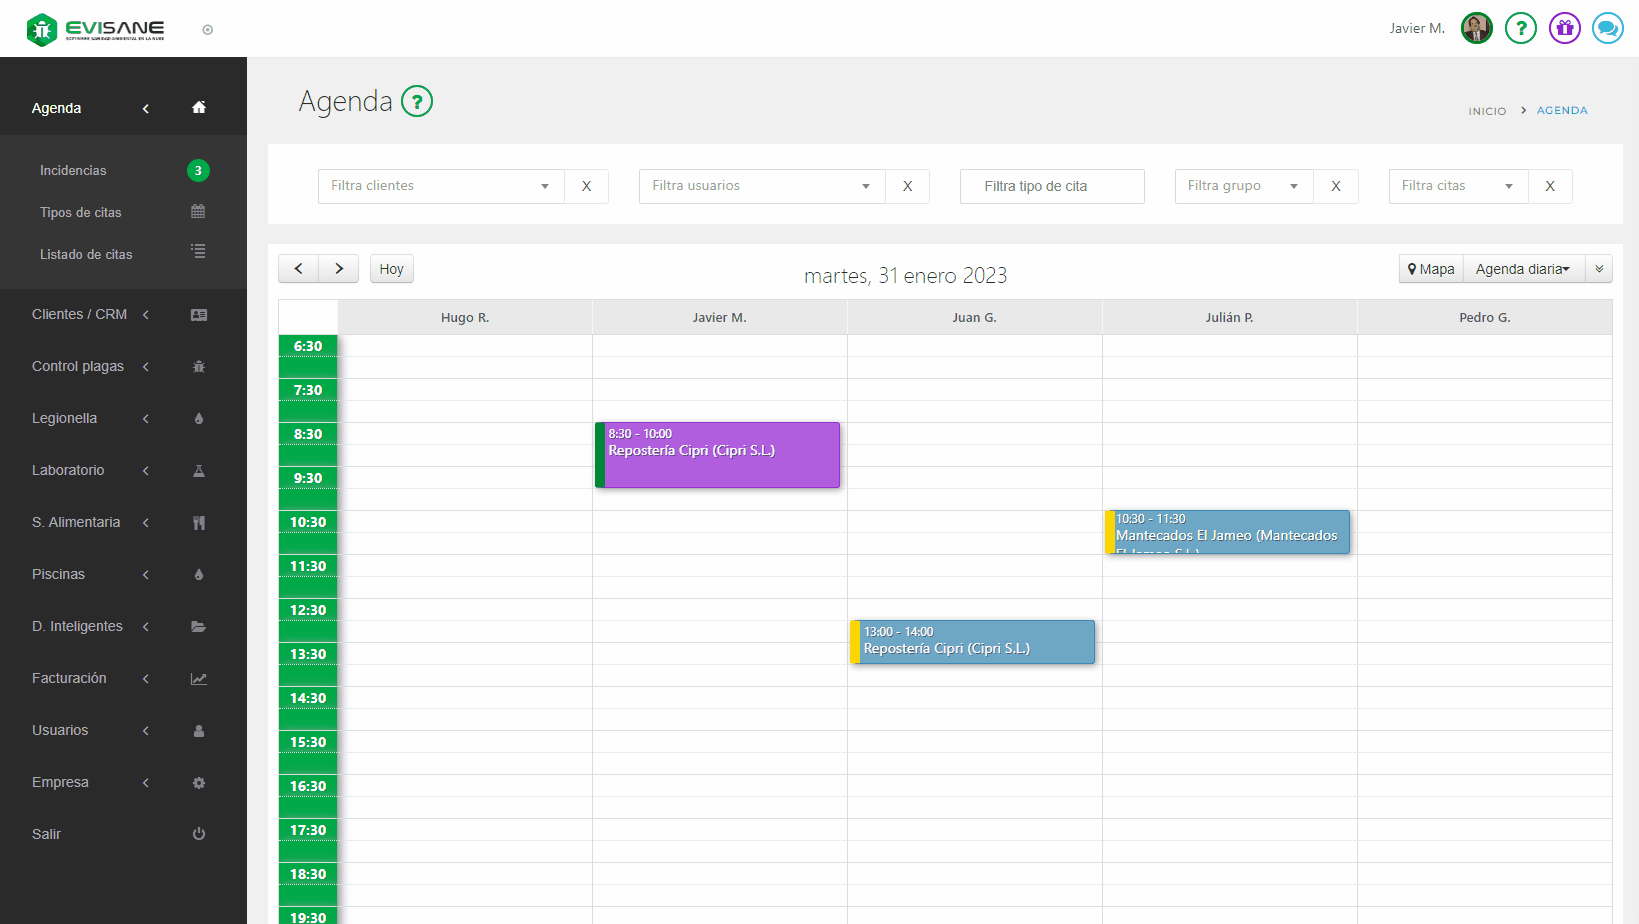Click the Filtra tipo de cita field
1639x924 pixels.
pyautogui.click(x=1051, y=186)
